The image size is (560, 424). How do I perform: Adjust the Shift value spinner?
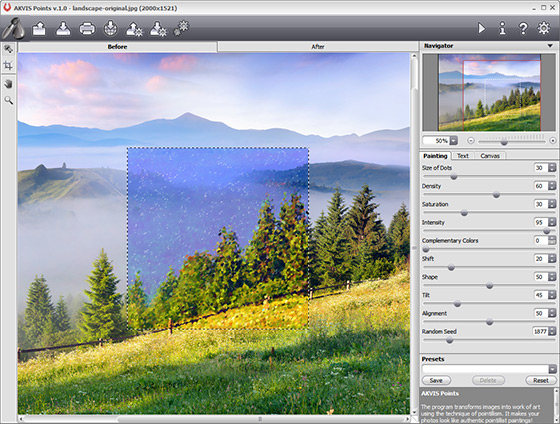tap(552, 259)
